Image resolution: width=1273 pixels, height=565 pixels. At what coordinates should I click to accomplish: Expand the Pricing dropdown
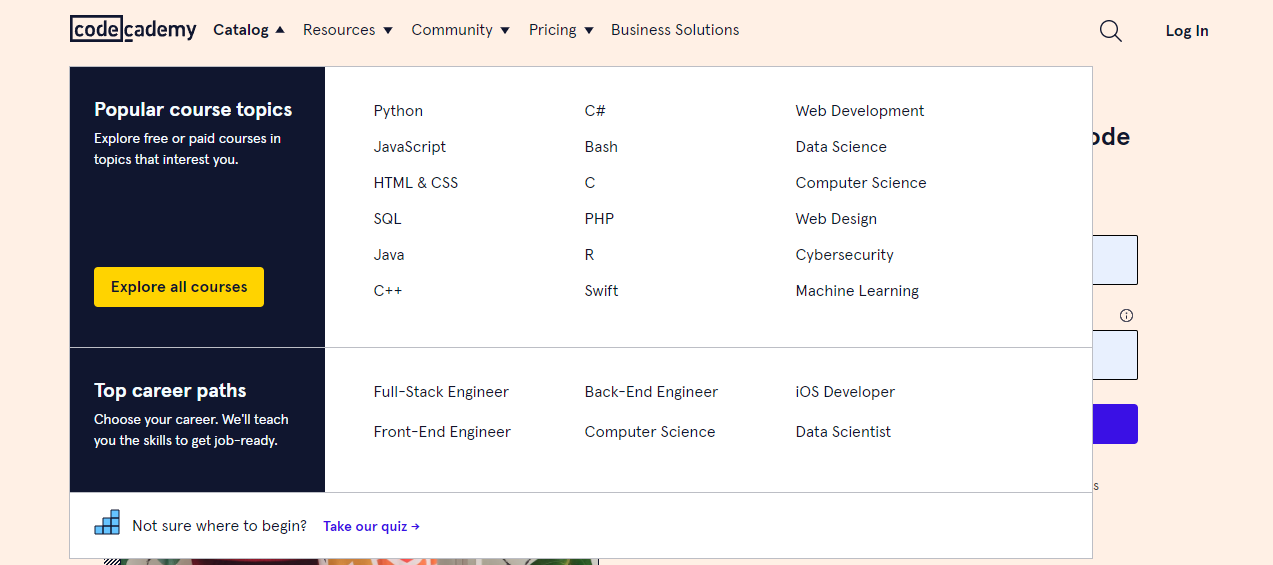[x=561, y=30]
